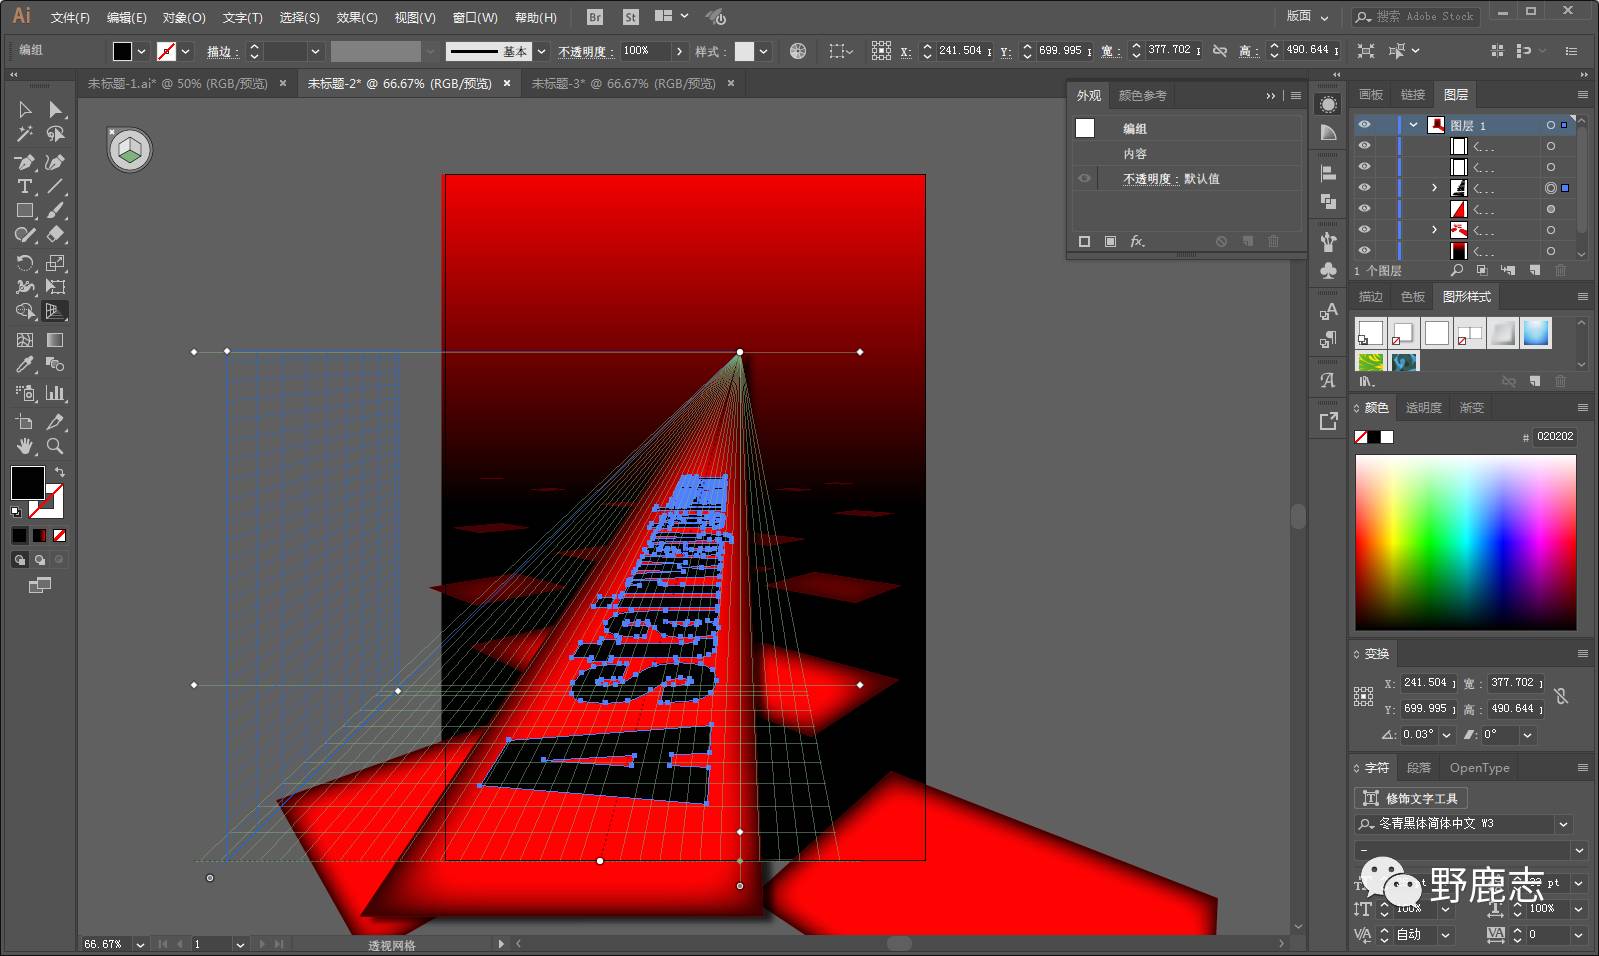The image size is (1599, 956).
Task: Switch to the 未标题-3 document tab
Action: click(623, 84)
